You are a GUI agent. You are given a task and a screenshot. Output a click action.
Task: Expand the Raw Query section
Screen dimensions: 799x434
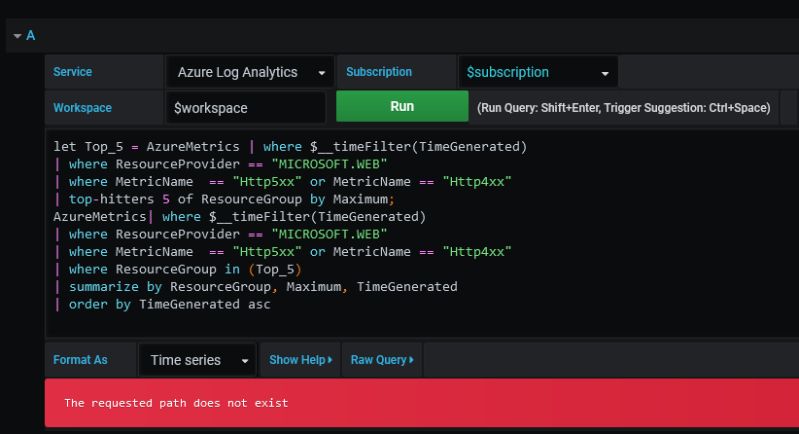[382, 360]
